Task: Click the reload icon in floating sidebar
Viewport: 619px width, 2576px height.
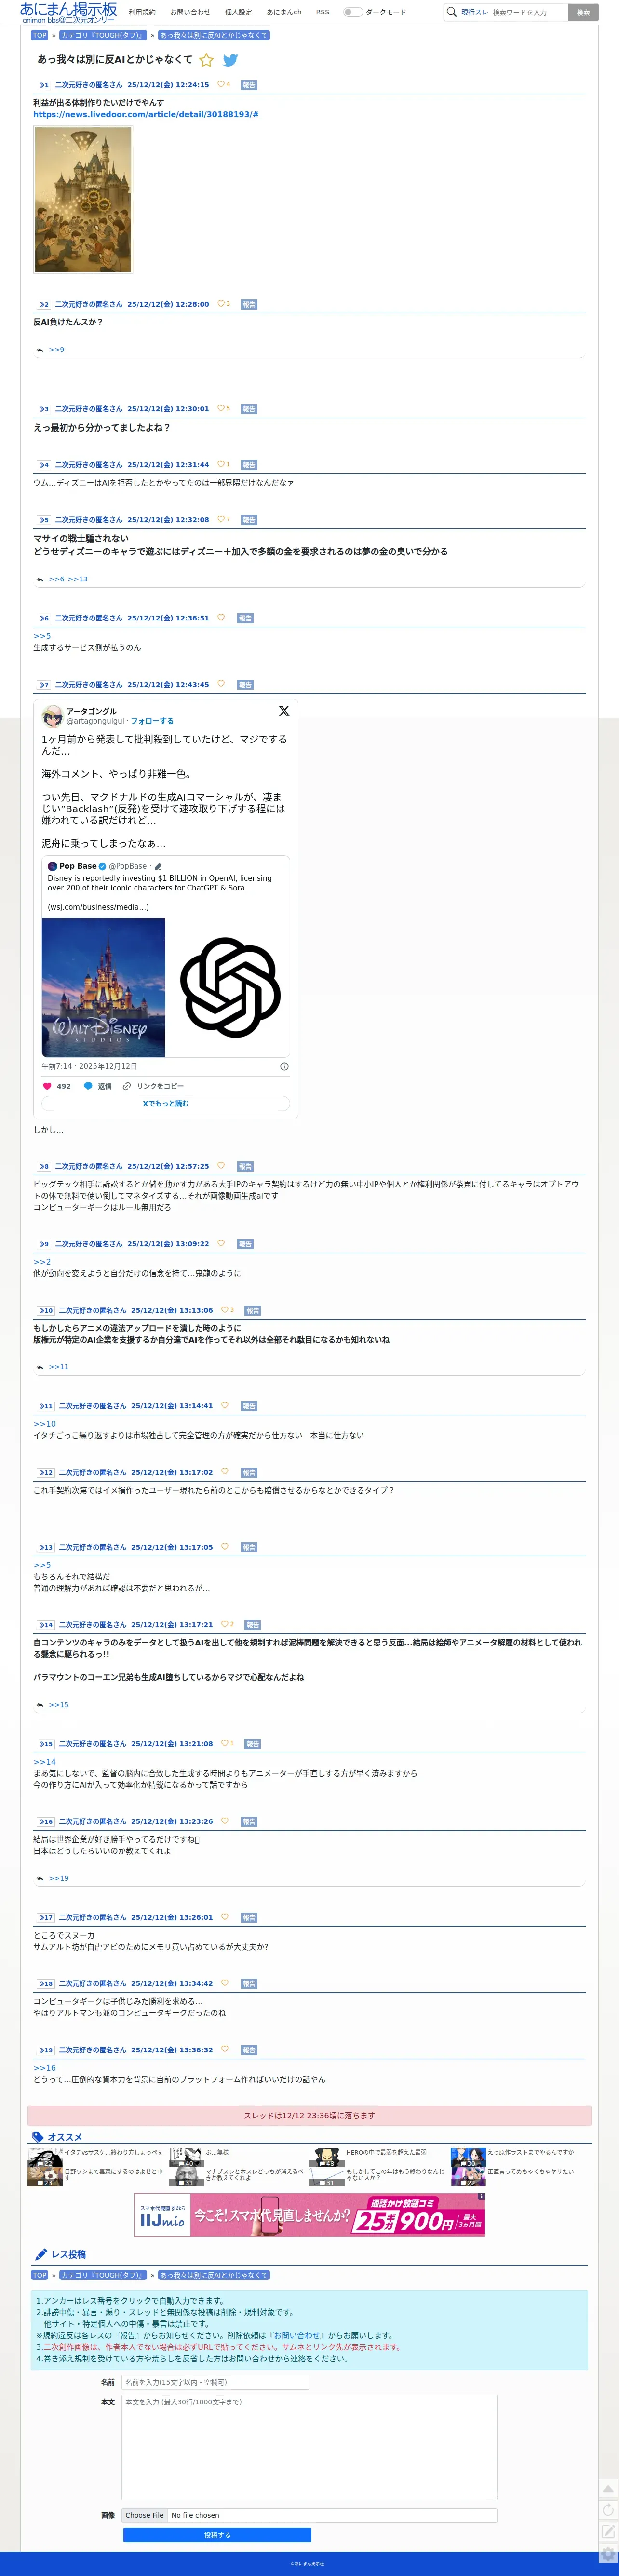Action: coord(608,2510)
